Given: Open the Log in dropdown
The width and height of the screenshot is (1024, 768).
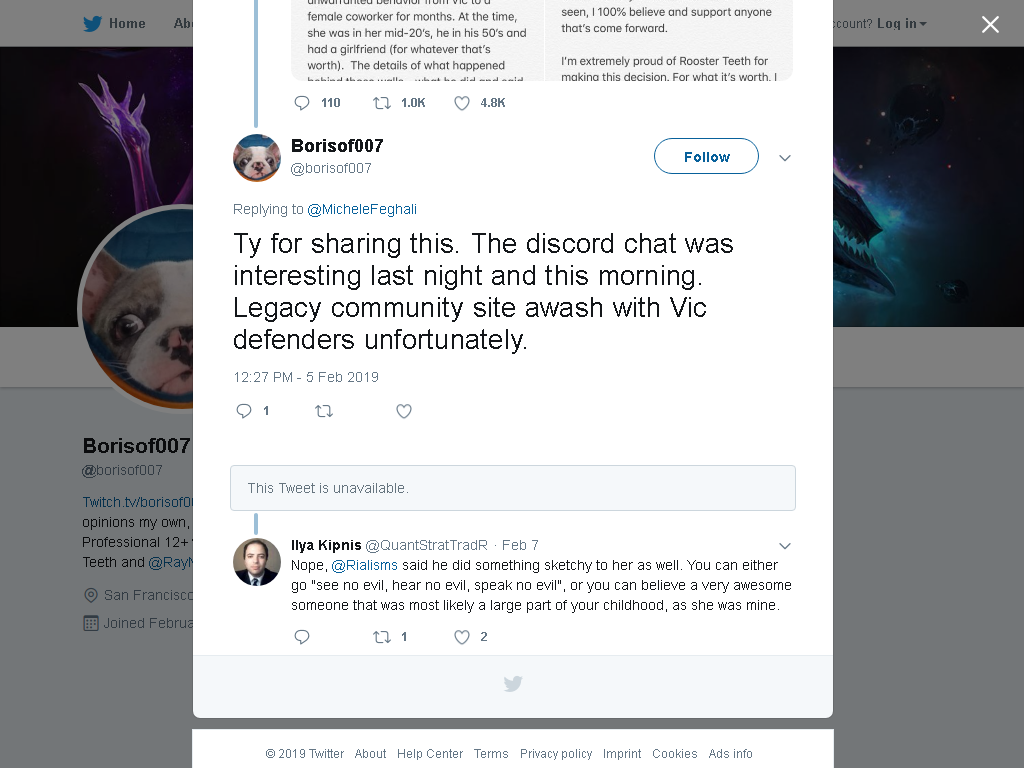Looking at the screenshot, I should coord(901,24).
